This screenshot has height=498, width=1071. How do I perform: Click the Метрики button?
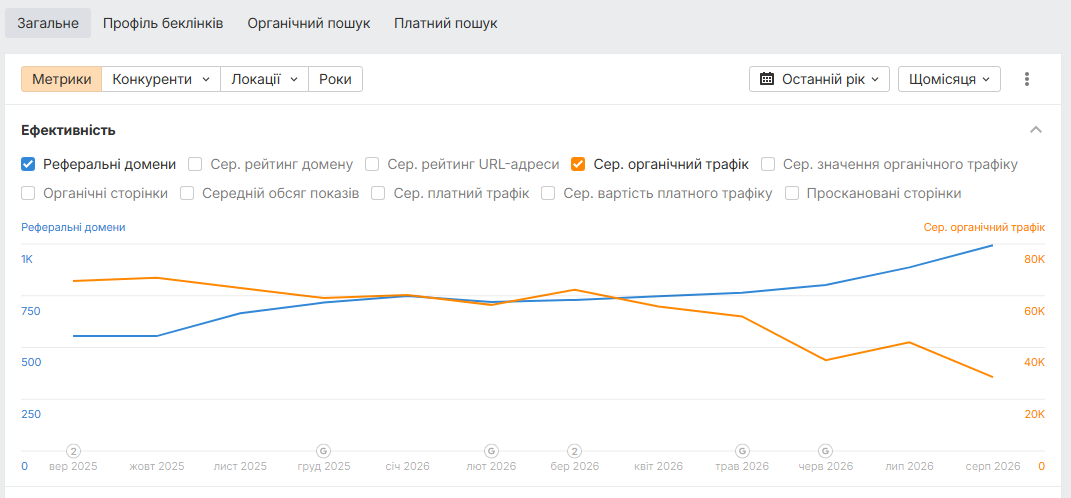point(61,79)
